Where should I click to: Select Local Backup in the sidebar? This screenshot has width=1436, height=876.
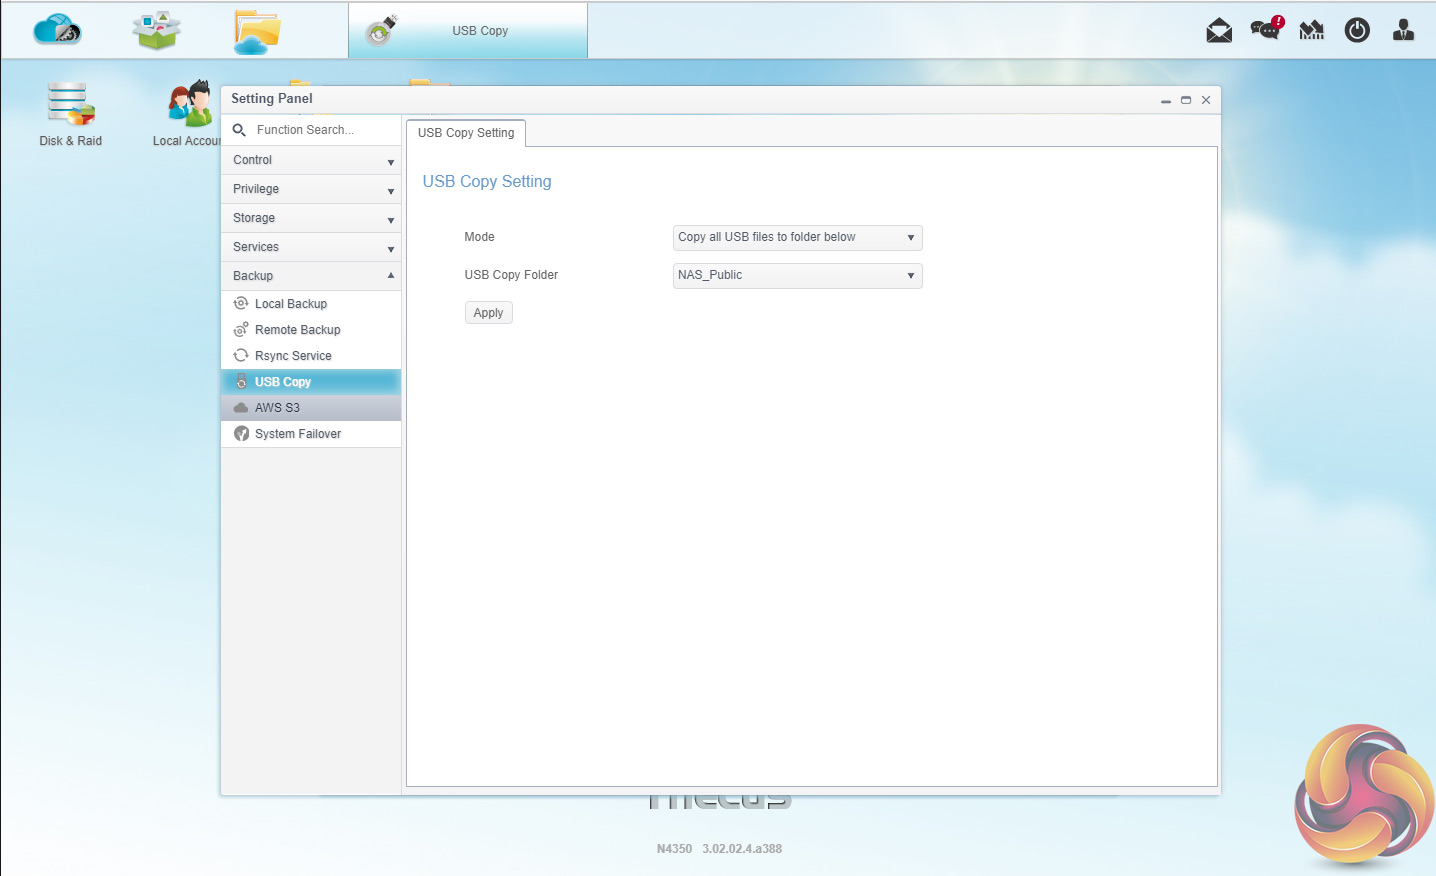pos(311,304)
